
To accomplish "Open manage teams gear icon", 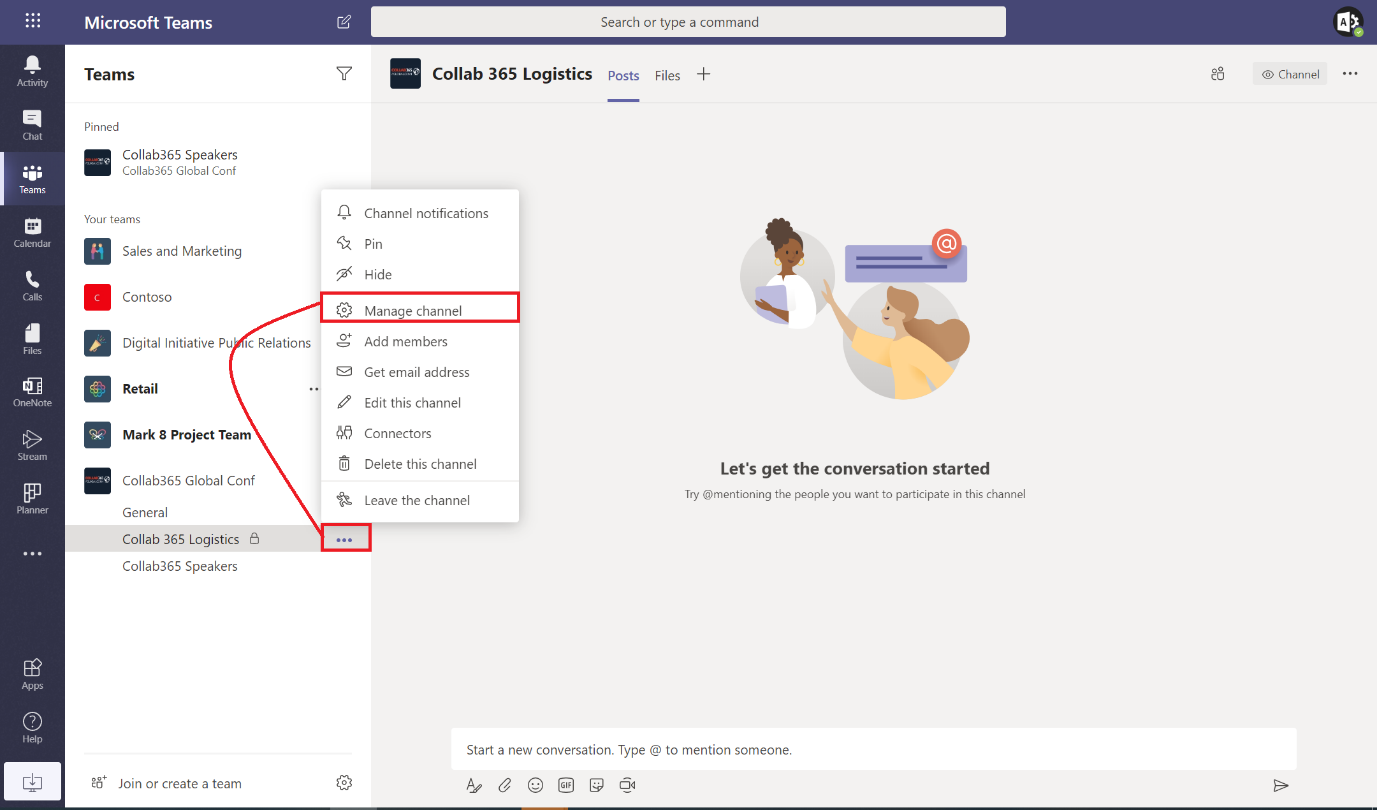I will coord(344,782).
